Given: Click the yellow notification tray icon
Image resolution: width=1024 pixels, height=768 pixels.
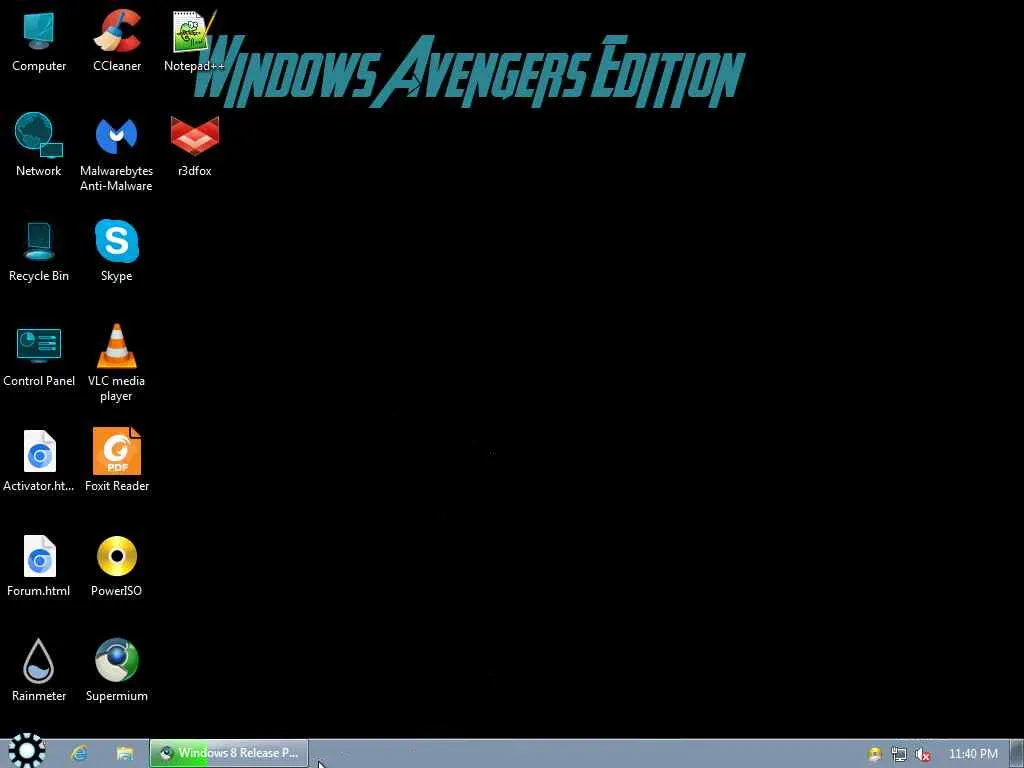Looking at the screenshot, I should (x=874, y=754).
